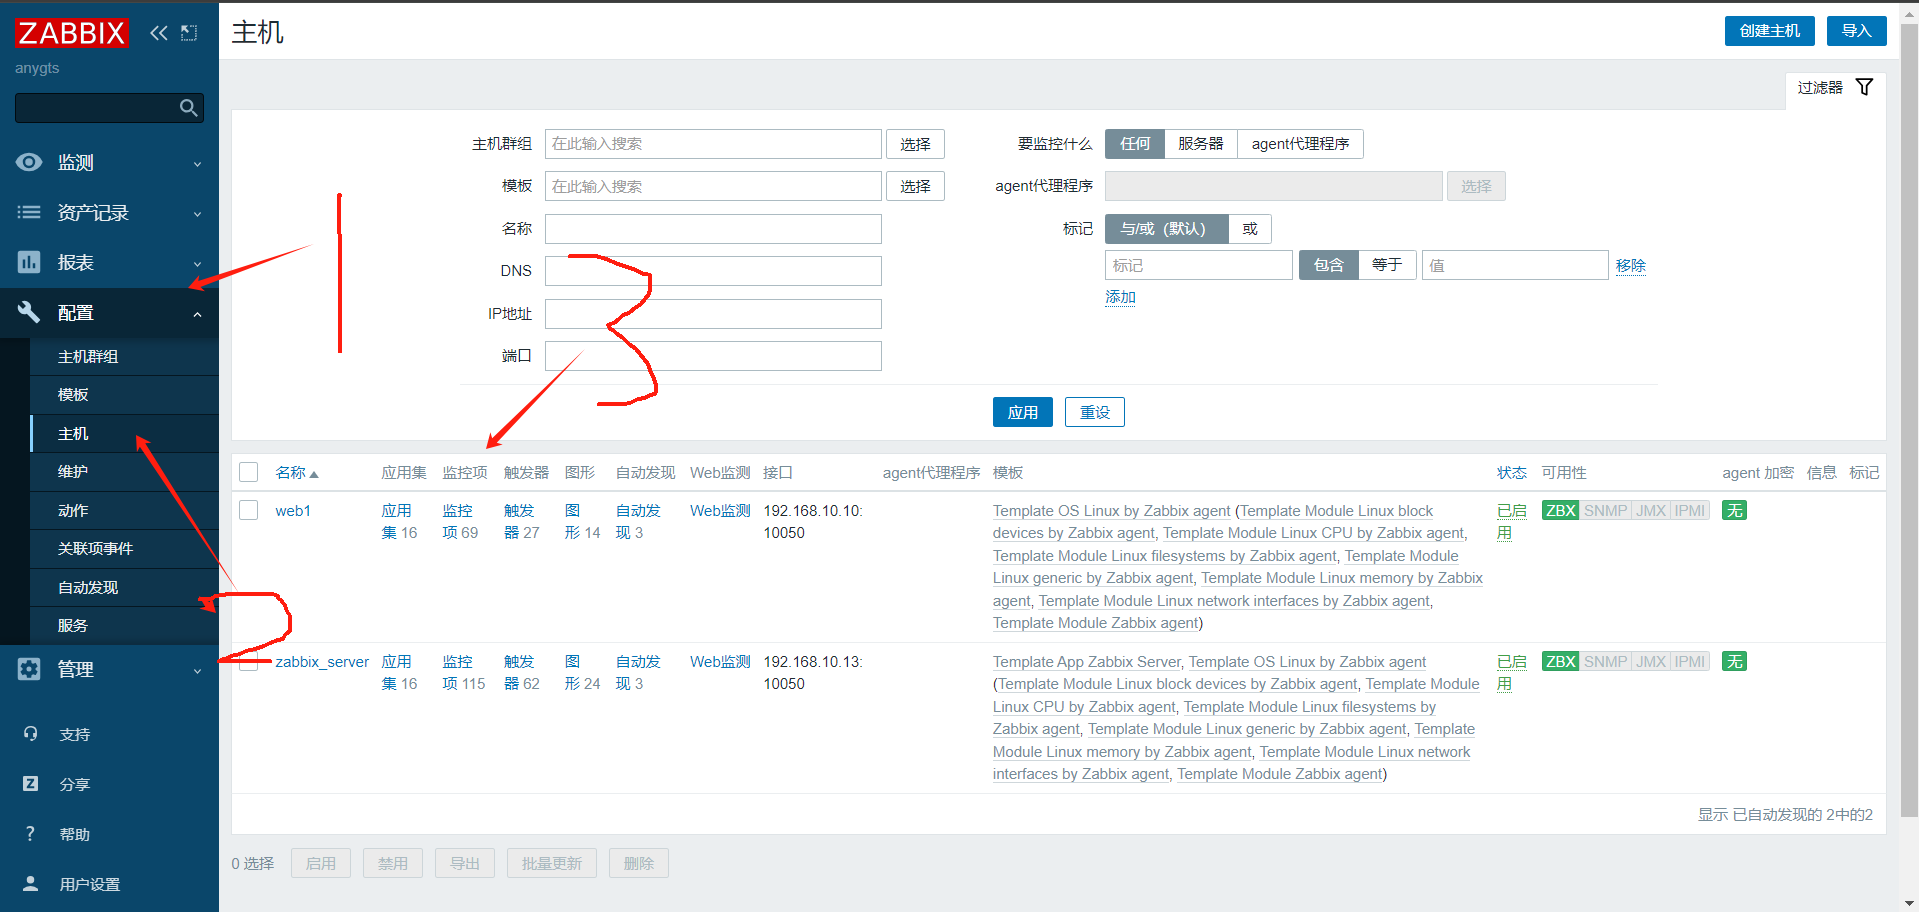Click the sidebar search magnifier icon

coord(188,108)
